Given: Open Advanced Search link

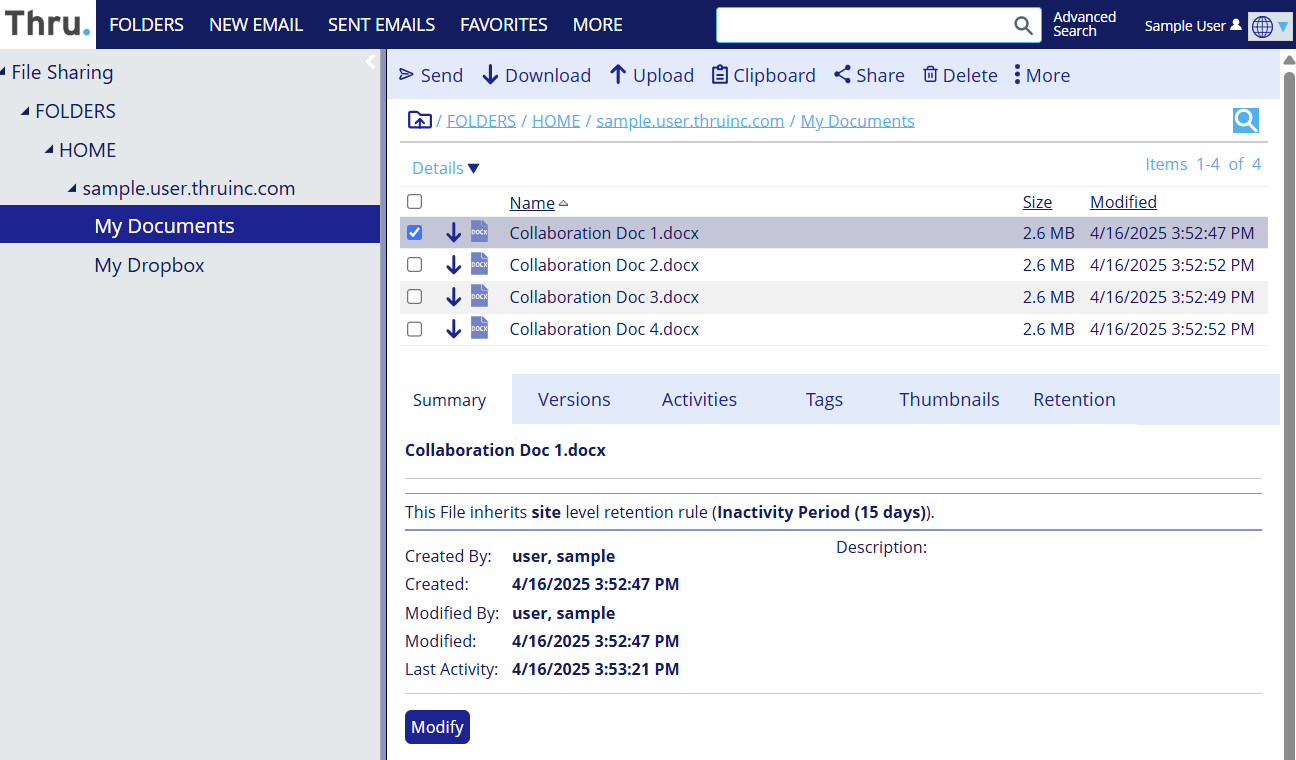Looking at the screenshot, I should 1084,24.
